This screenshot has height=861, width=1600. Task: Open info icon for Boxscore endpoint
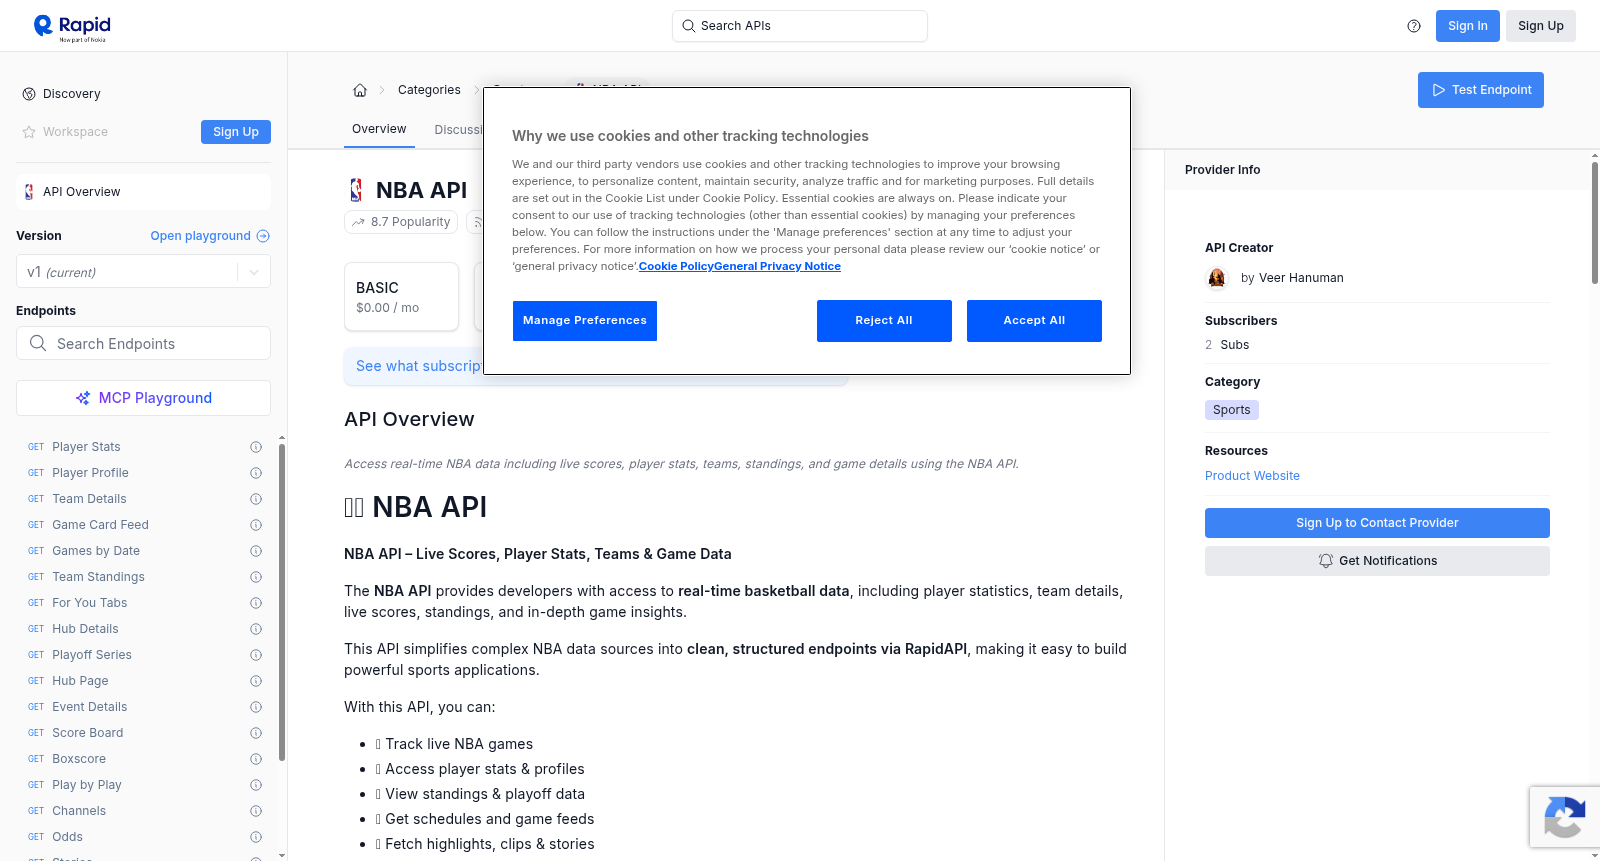(256, 759)
